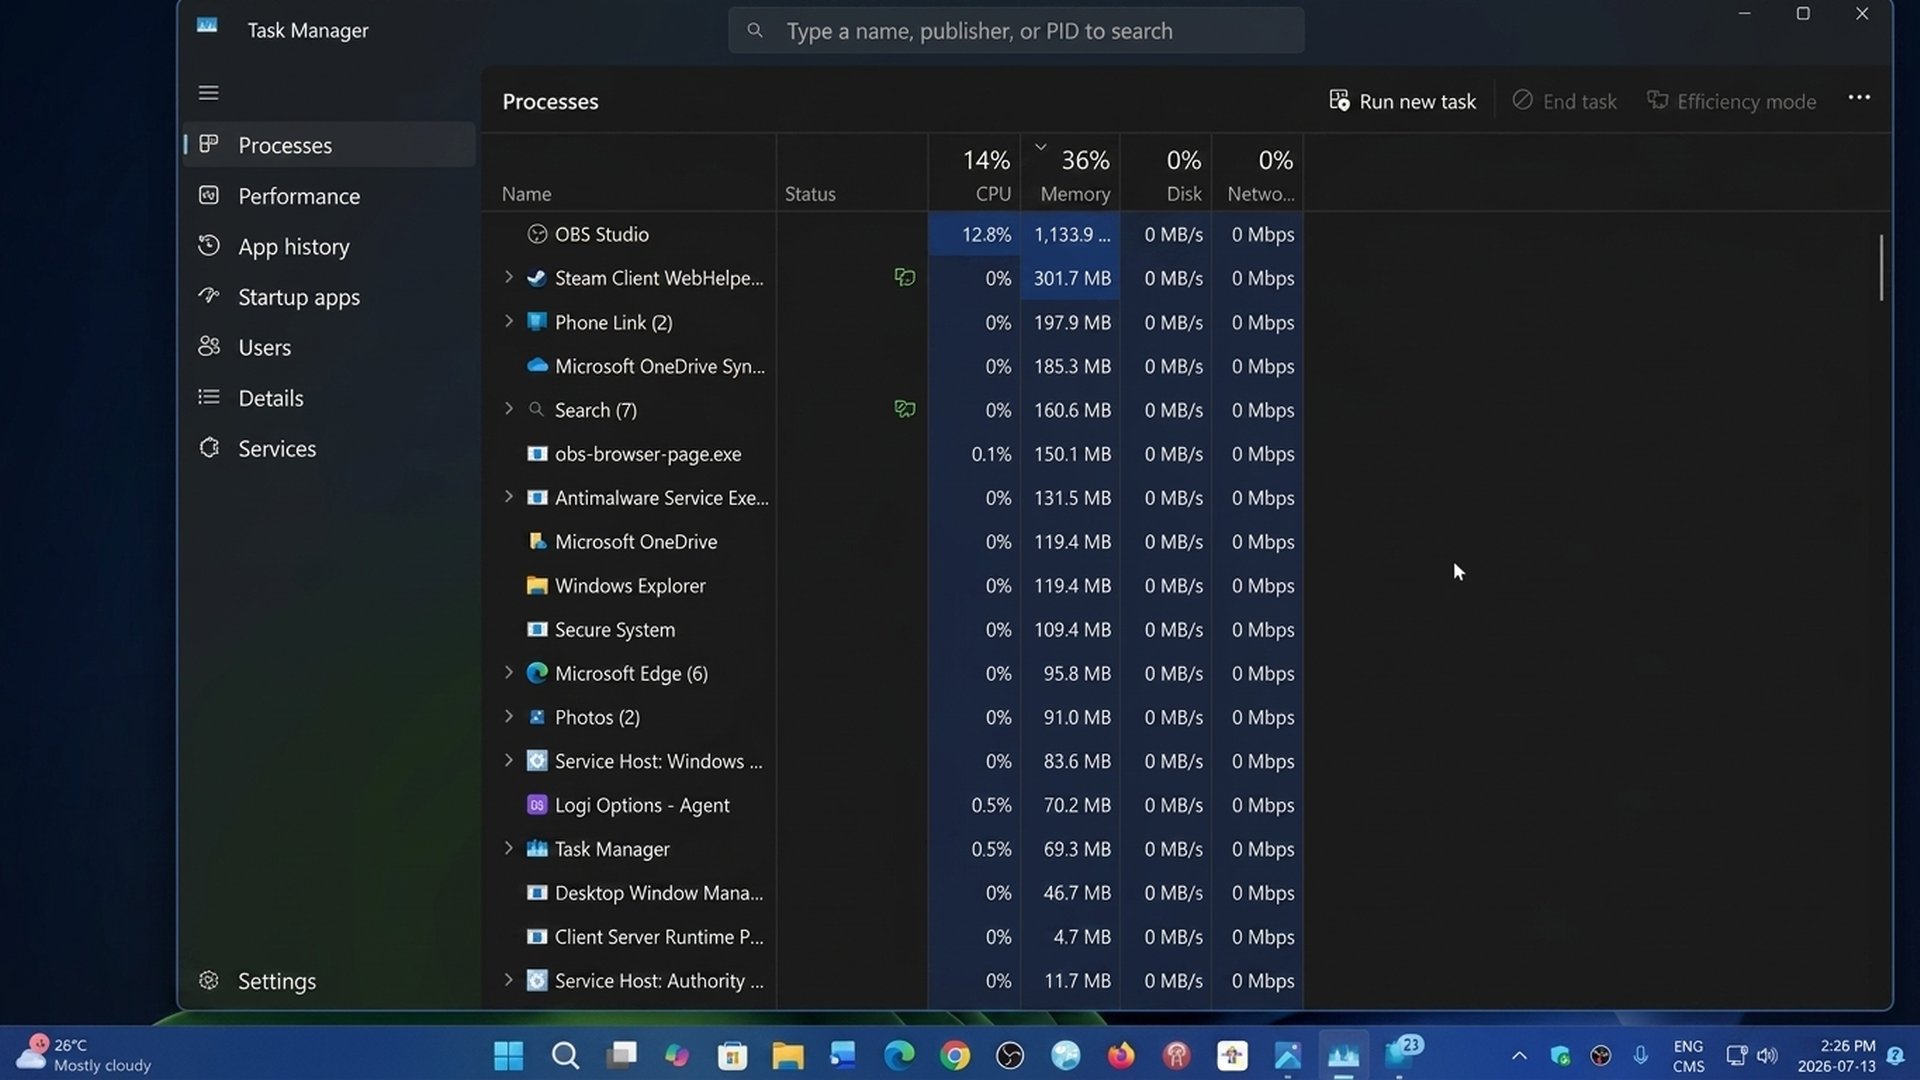Sort by the Memory column header
This screenshot has height=1080, width=1920.
pos(1070,173)
